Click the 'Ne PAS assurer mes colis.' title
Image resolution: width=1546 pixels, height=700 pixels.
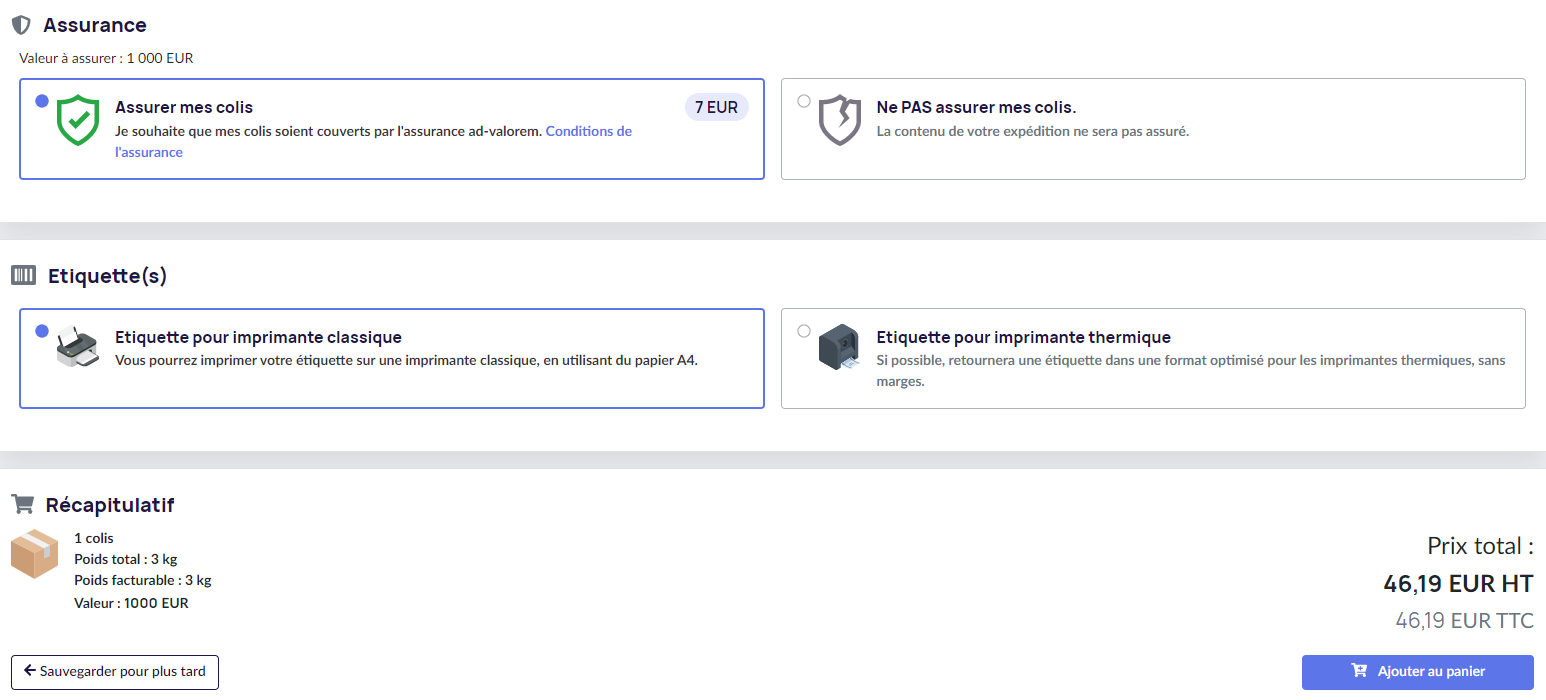(976, 107)
